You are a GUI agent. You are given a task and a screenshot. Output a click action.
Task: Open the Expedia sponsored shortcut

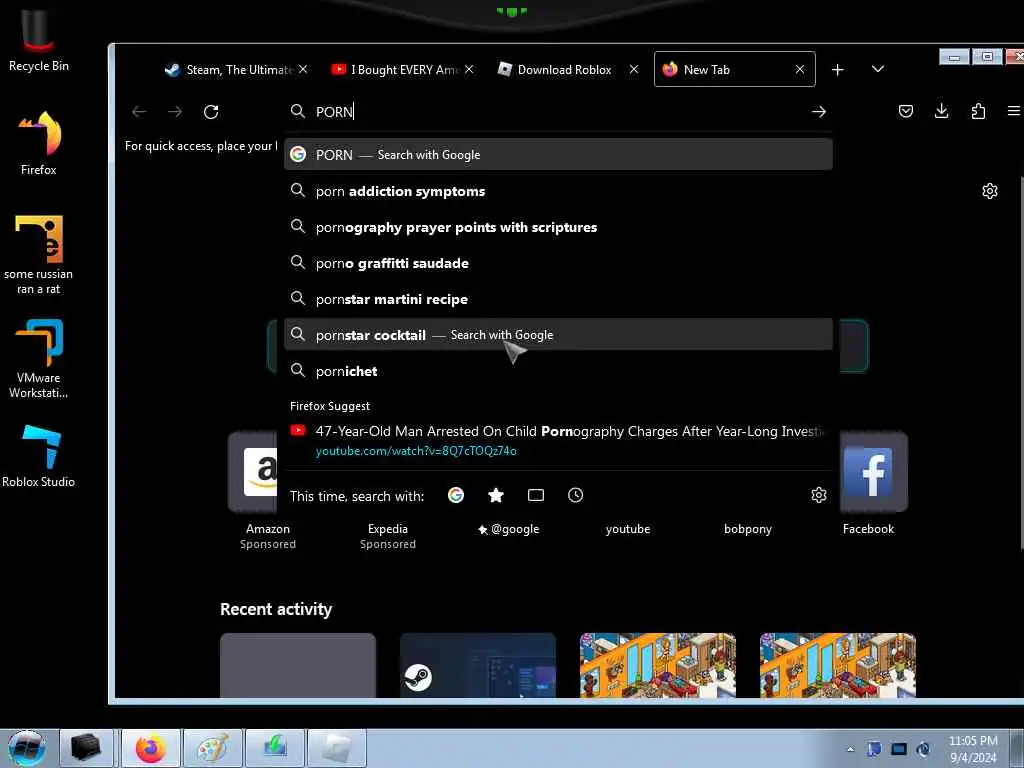pyautogui.click(x=388, y=536)
